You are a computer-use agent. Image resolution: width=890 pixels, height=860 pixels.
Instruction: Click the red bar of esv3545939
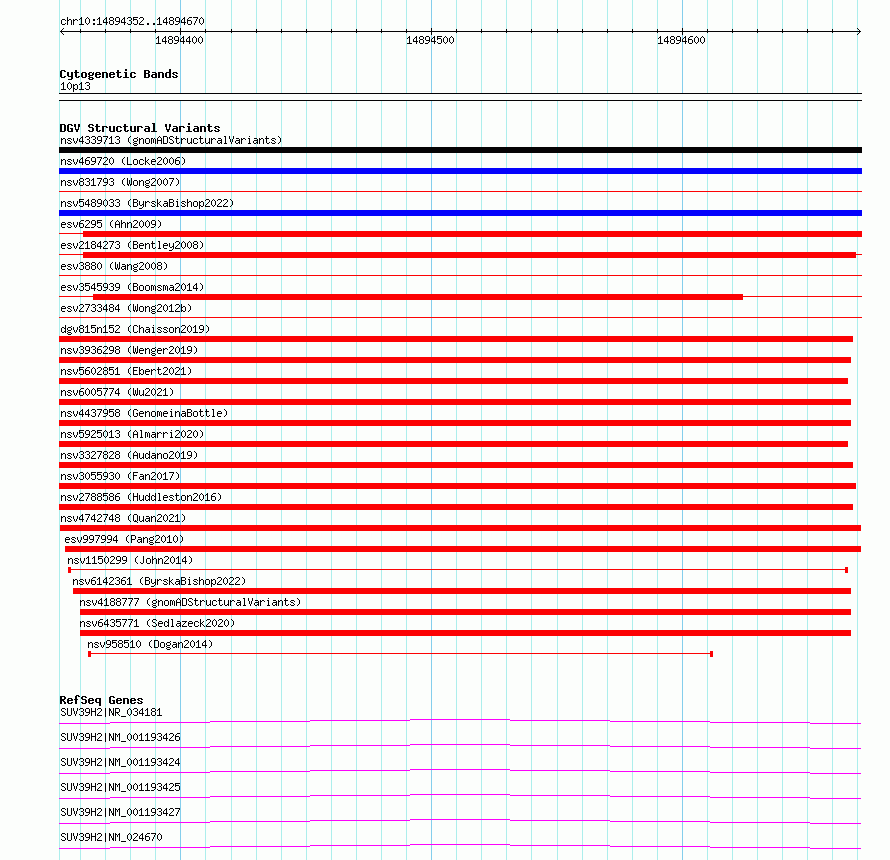418,297
